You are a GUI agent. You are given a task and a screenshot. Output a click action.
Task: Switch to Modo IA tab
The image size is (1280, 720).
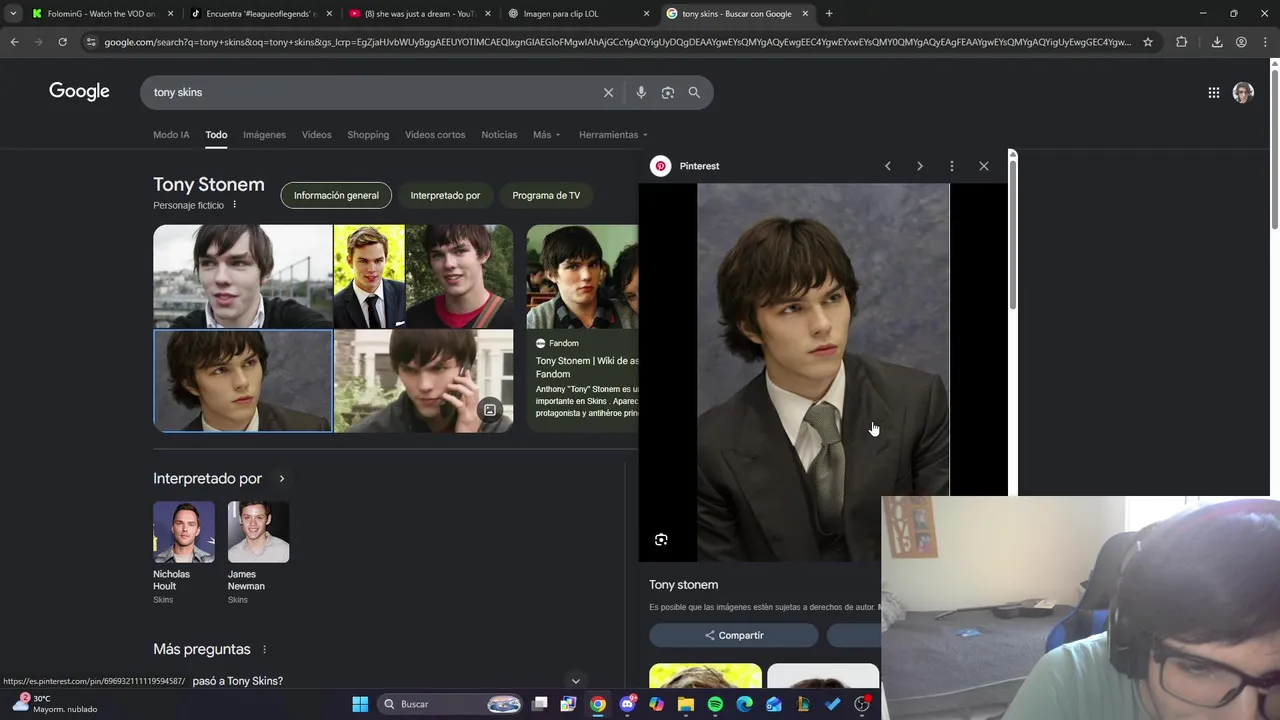point(171,135)
